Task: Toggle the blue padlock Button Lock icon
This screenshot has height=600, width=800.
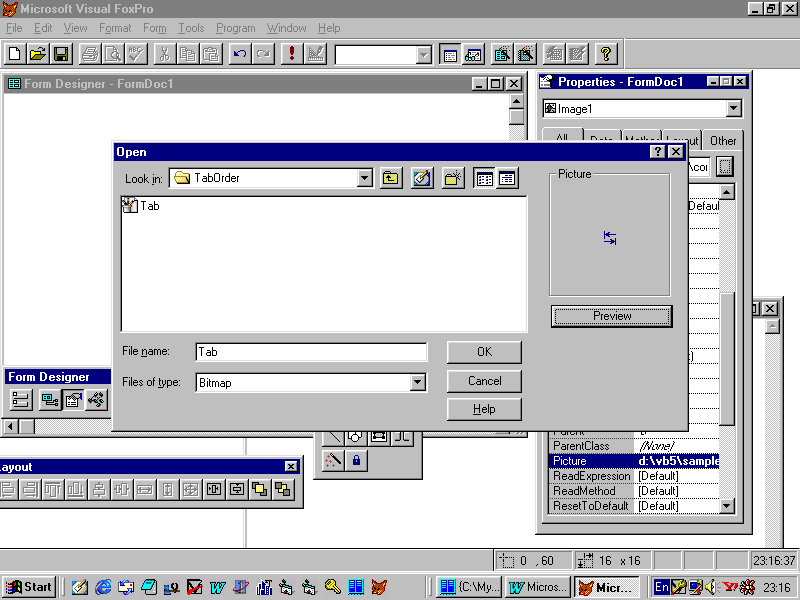Action: [x=356, y=461]
